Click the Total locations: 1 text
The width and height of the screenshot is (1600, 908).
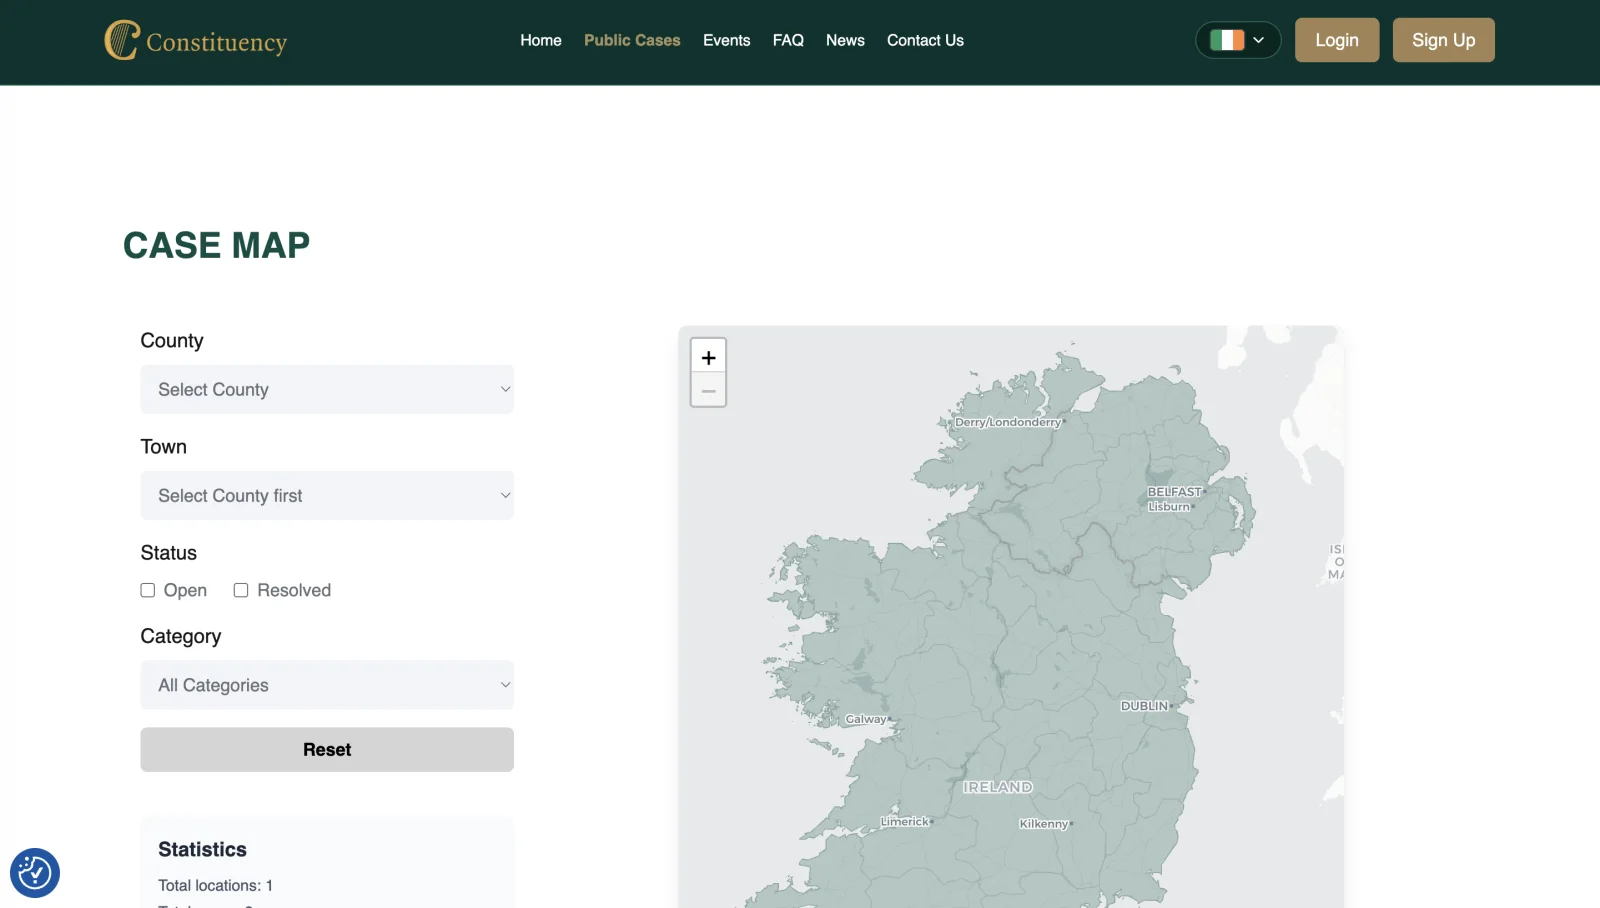tap(215, 885)
